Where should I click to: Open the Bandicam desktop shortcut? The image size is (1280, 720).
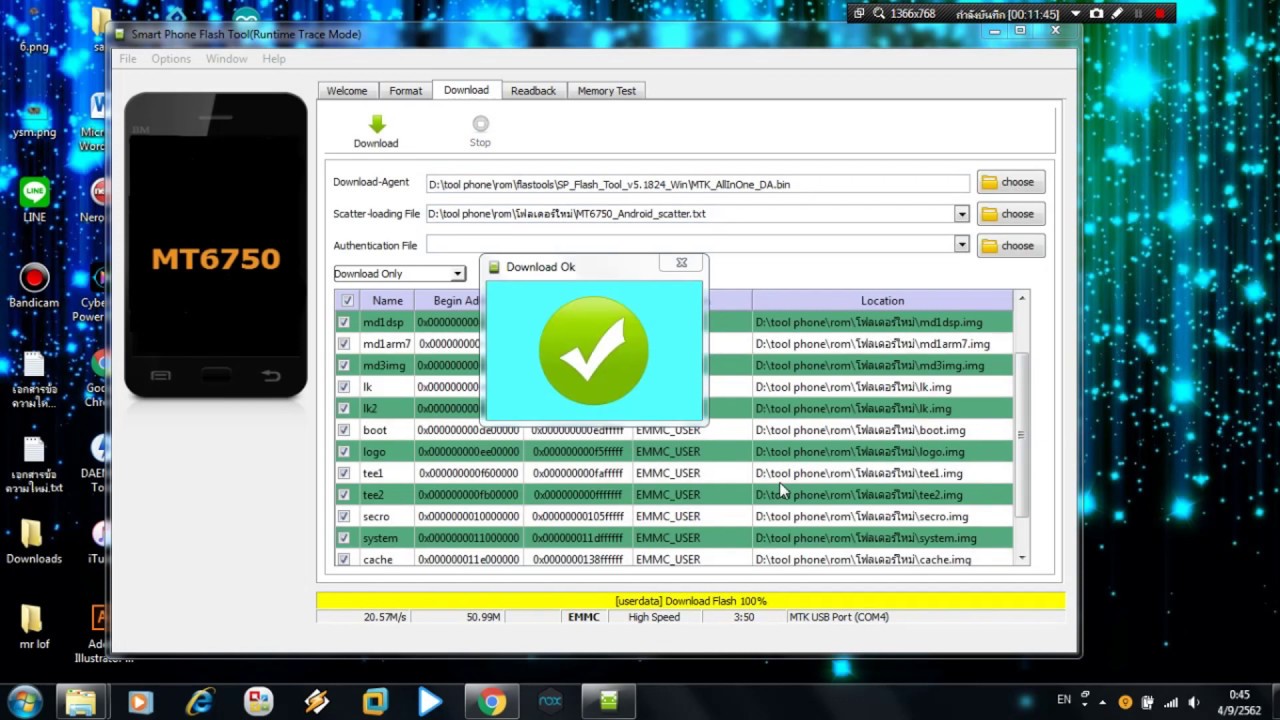[x=34, y=286]
